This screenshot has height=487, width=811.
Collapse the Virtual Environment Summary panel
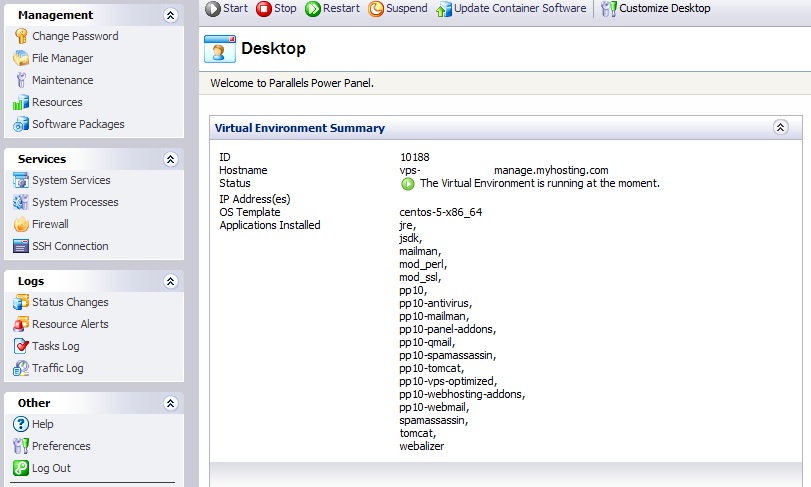point(780,127)
